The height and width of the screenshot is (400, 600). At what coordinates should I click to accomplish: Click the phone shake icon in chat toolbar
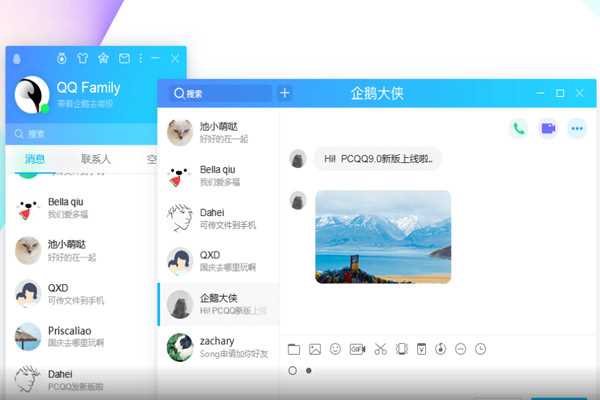pos(401,349)
